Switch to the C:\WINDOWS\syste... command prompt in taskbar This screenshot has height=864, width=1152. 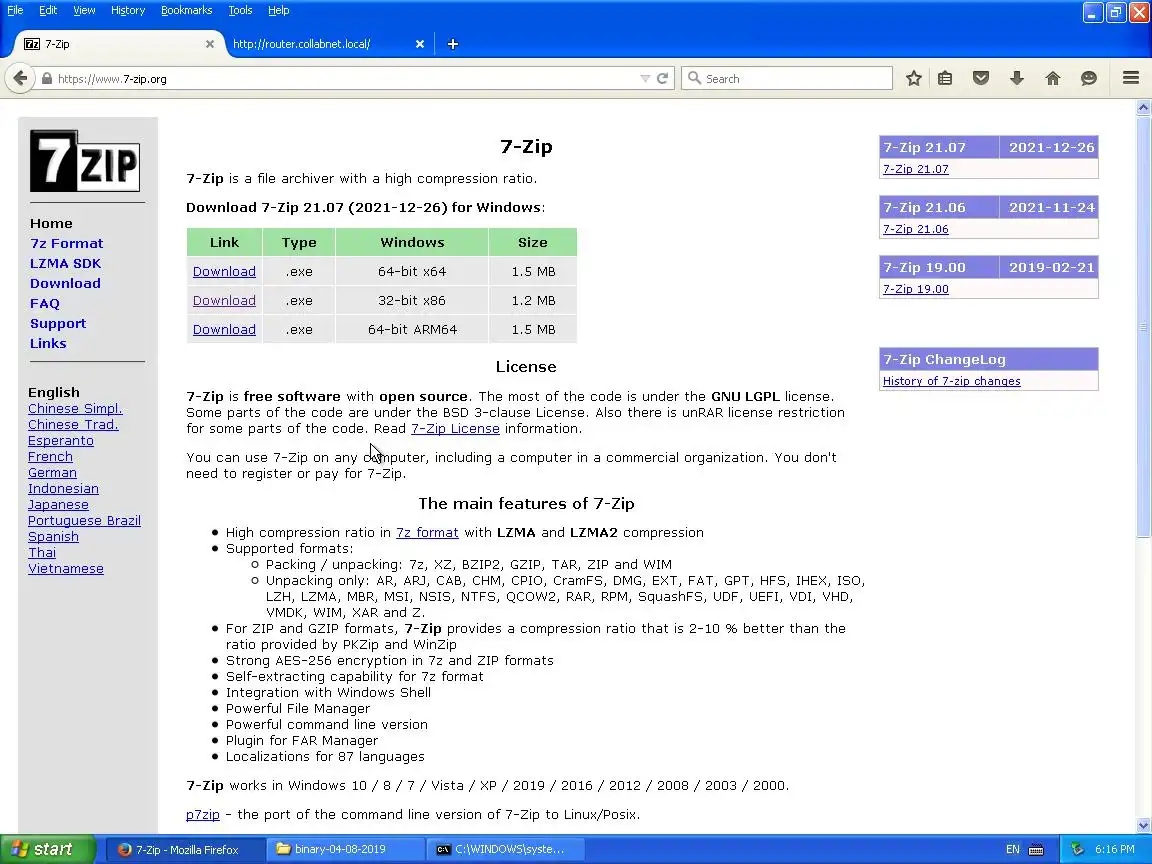[x=504, y=849]
